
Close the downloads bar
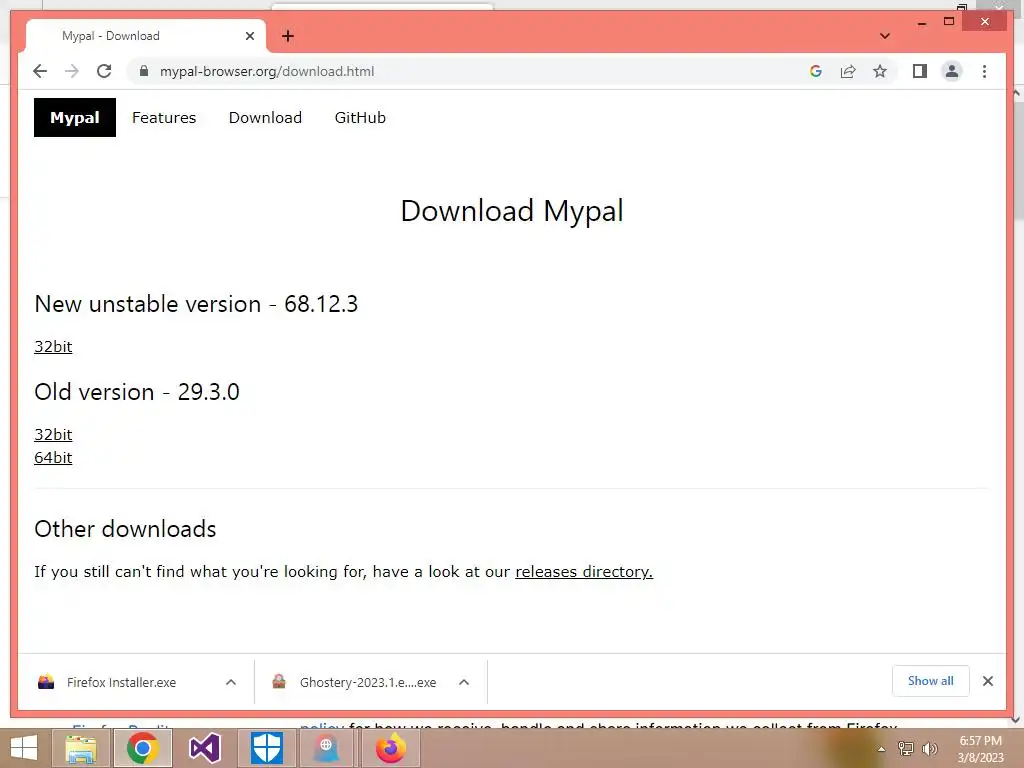tap(988, 681)
